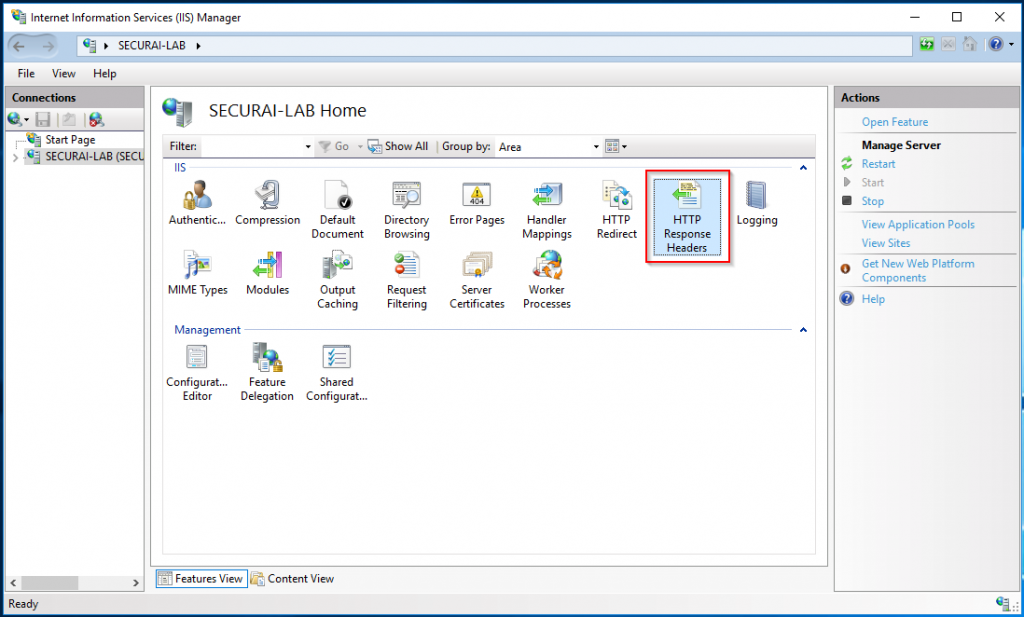Click the Up icon in Connections toolbar
The width and height of the screenshot is (1024, 617).
pyautogui.click(x=69, y=119)
